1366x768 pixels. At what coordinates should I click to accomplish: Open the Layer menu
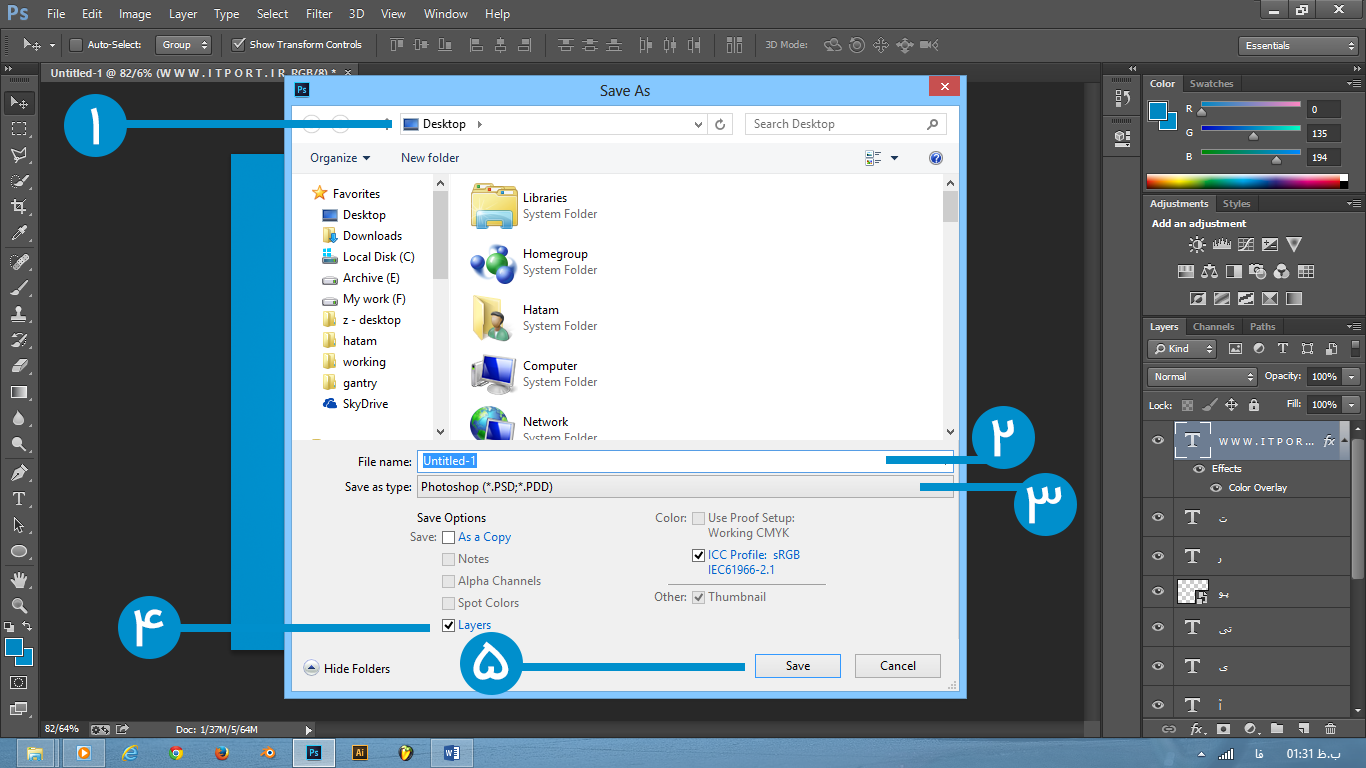(x=183, y=14)
